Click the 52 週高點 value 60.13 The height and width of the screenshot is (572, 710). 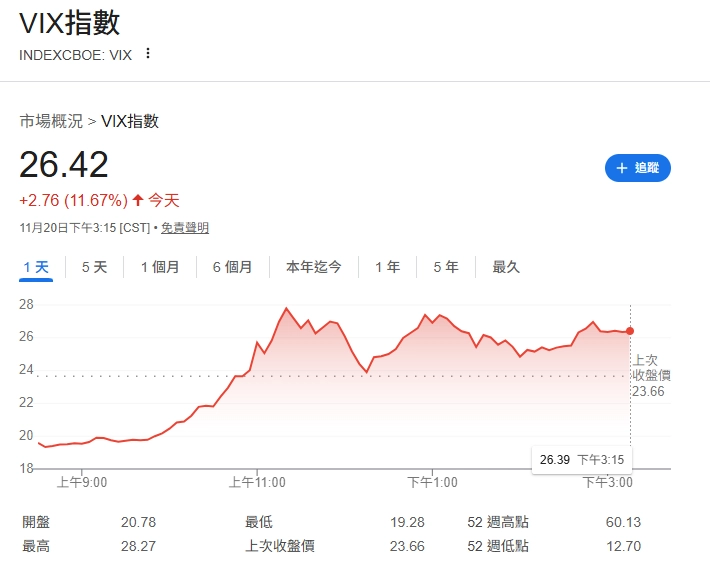[624, 522]
